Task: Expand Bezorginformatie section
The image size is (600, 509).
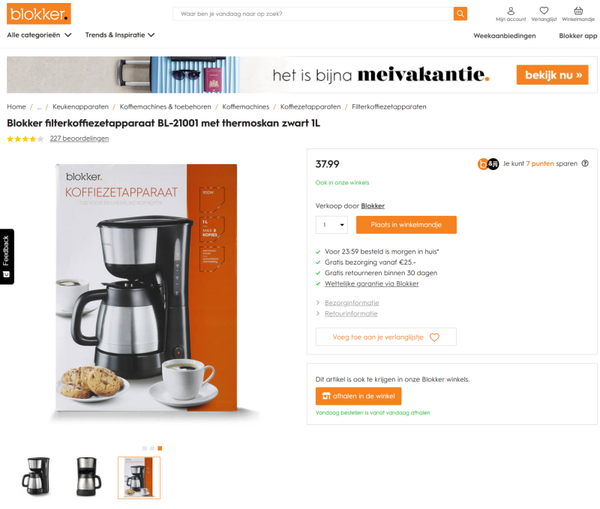Action: coord(352,303)
